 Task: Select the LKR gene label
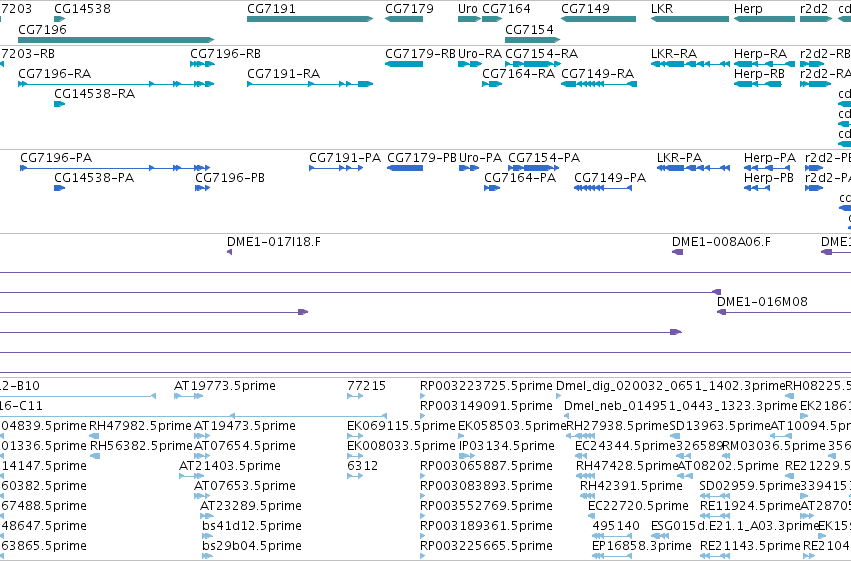click(662, 9)
